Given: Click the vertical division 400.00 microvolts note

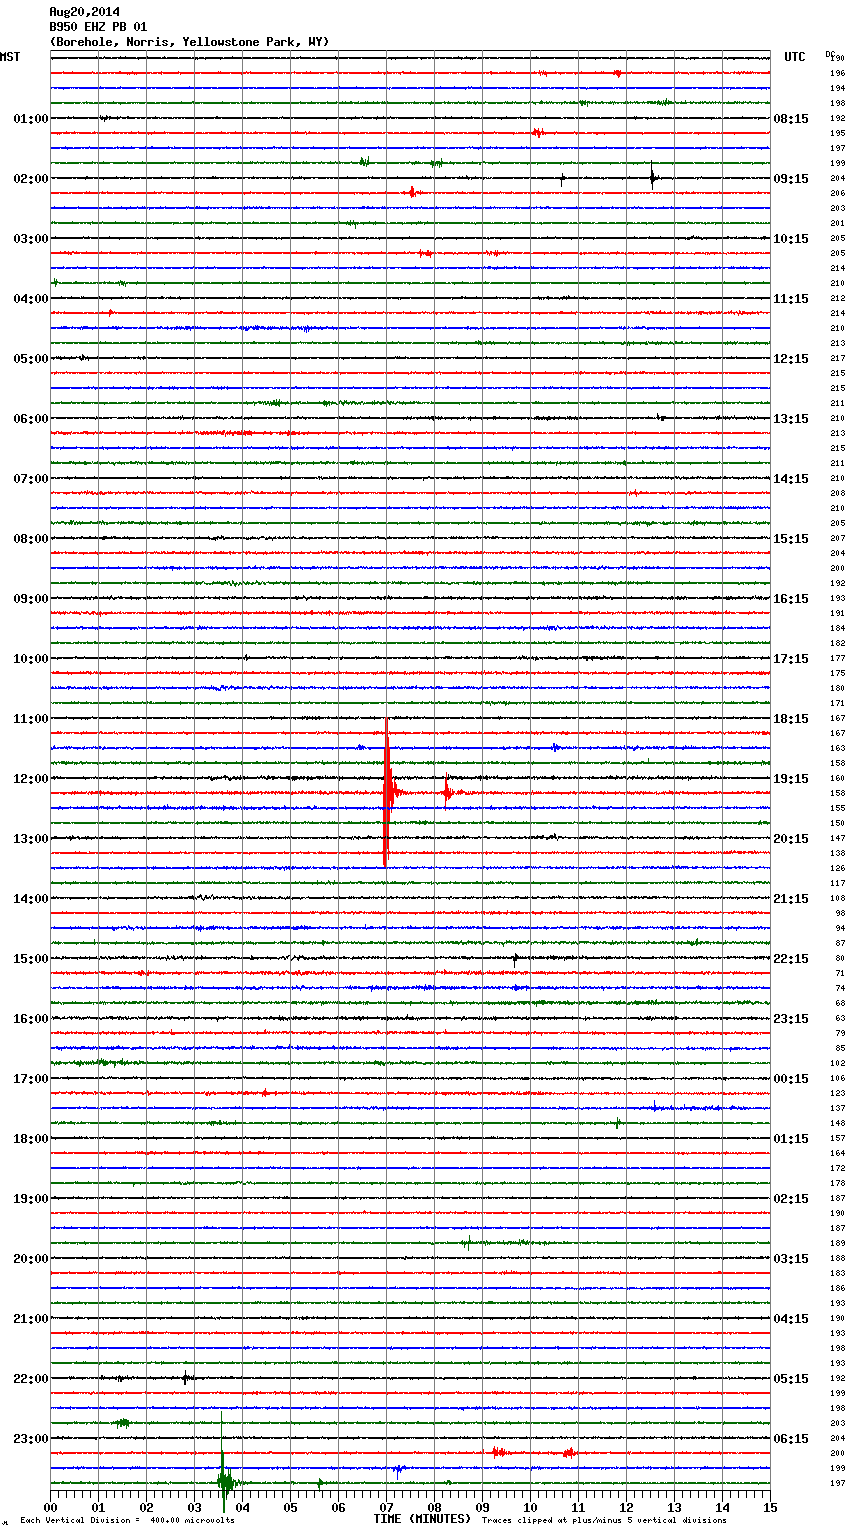Looking at the screenshot, I should [127, 1520].
